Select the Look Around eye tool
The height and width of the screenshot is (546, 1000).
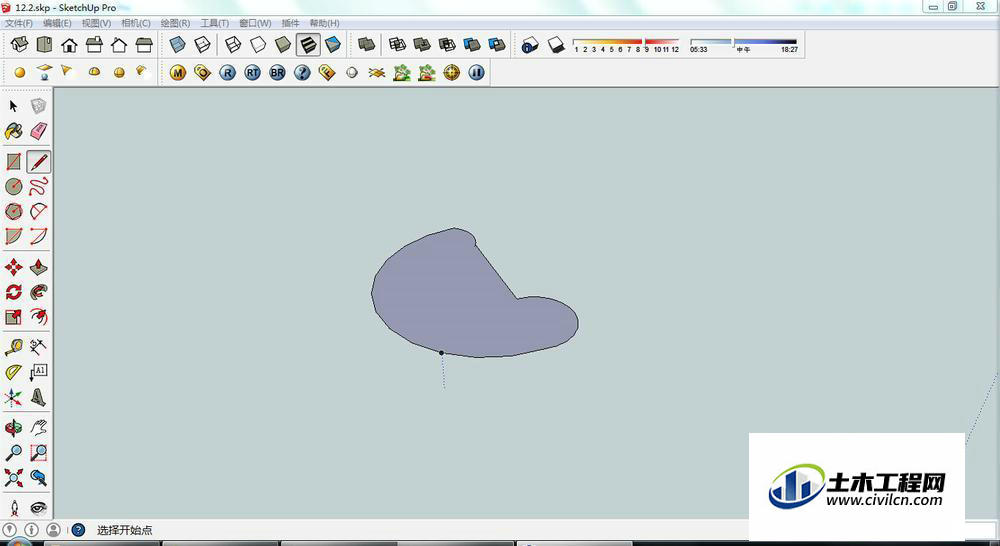point(38,508)
